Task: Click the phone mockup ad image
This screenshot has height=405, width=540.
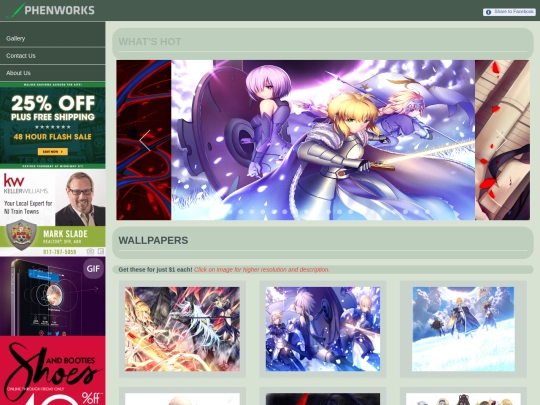Action: click(53, 296)
